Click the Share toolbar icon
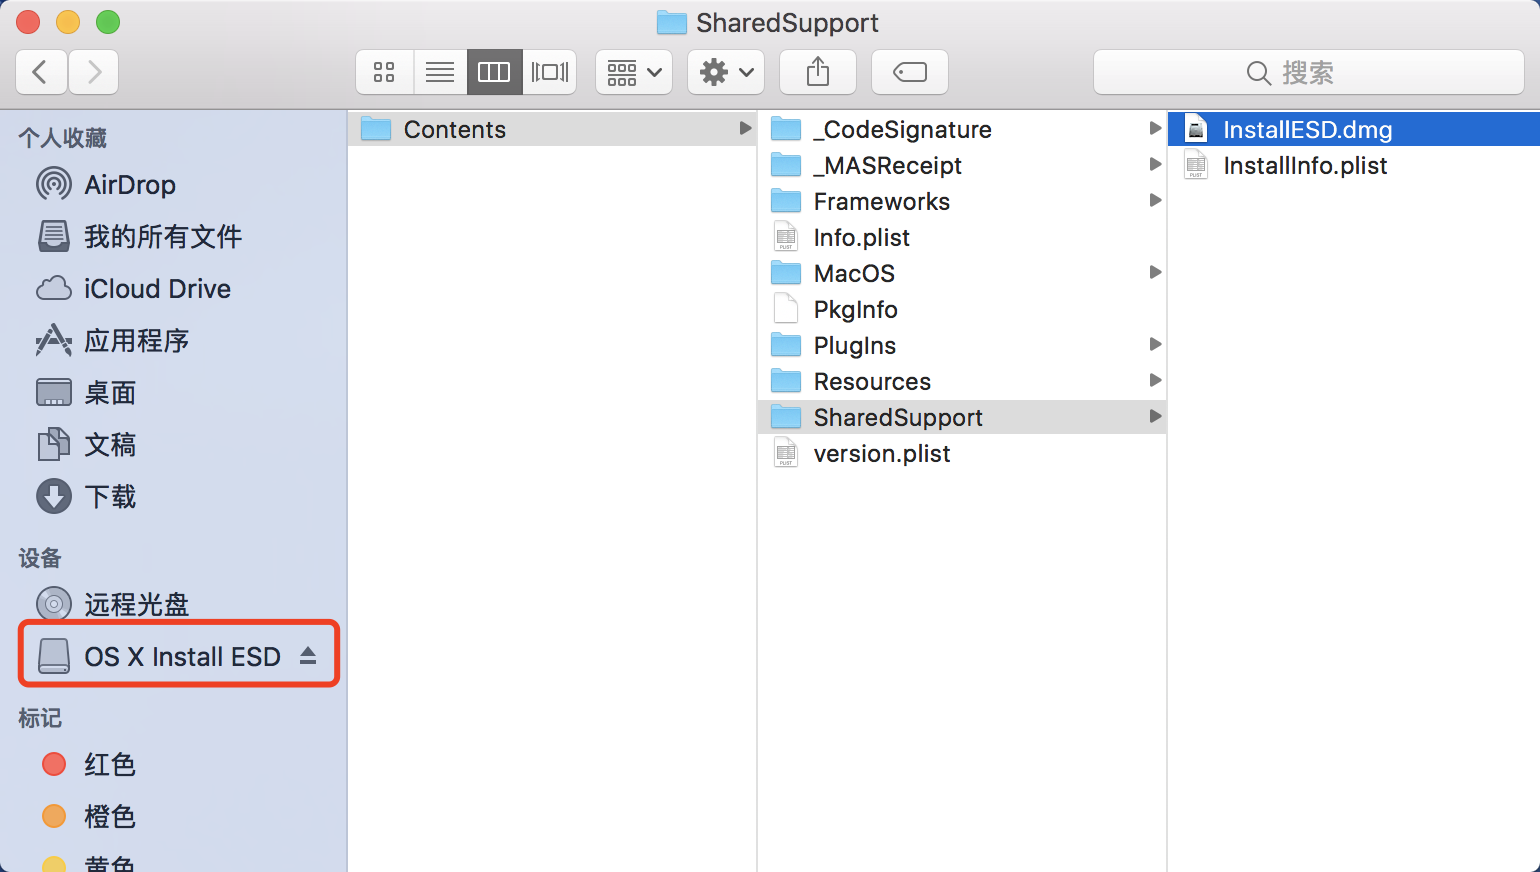1540x872 pixels. pos(818,72)
